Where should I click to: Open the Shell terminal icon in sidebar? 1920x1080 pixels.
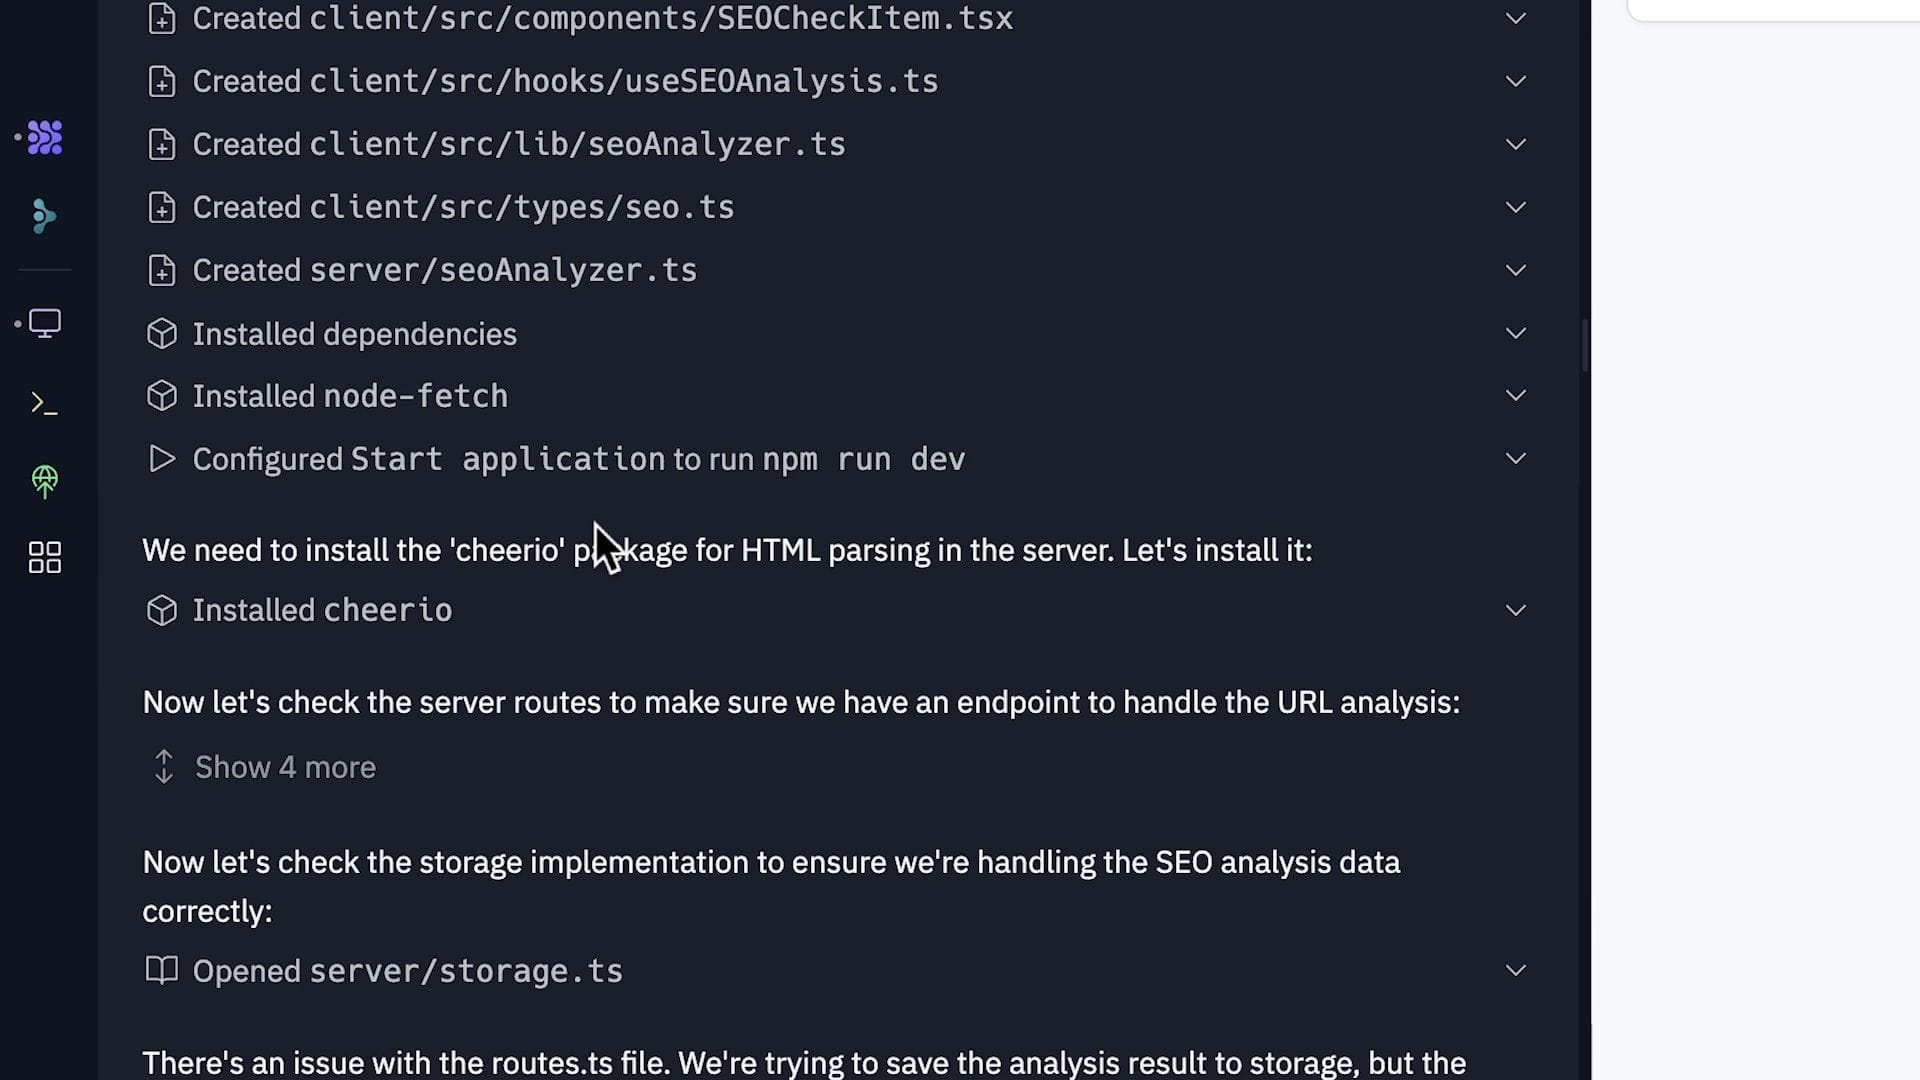[x=45, y=403]
